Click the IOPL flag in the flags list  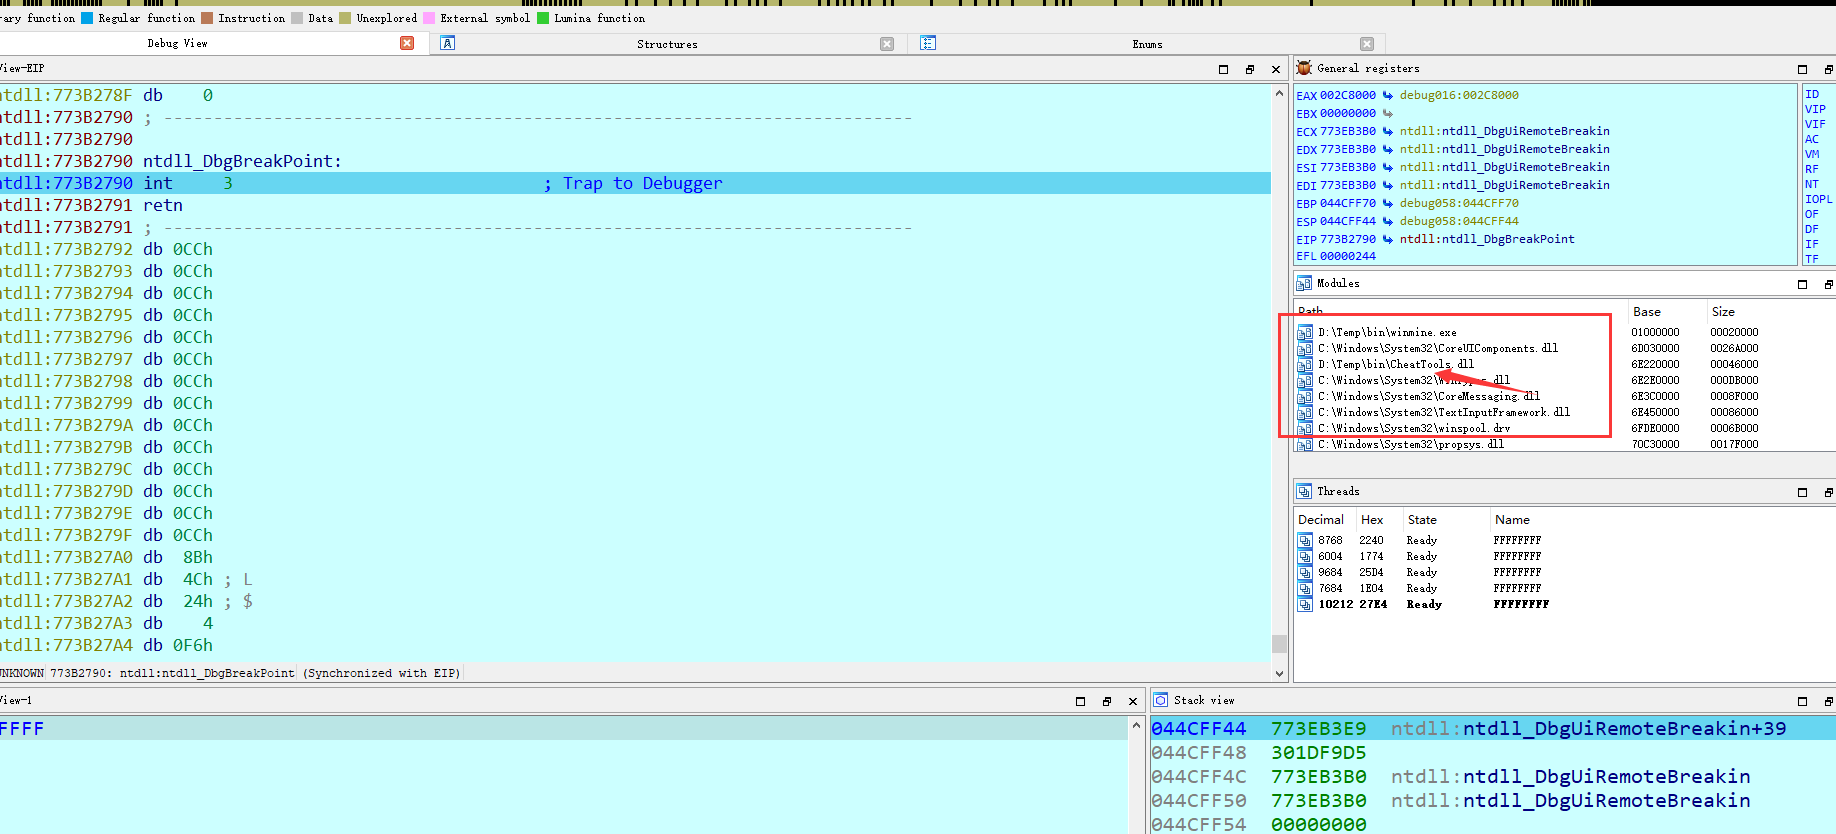click(1818, 199)
